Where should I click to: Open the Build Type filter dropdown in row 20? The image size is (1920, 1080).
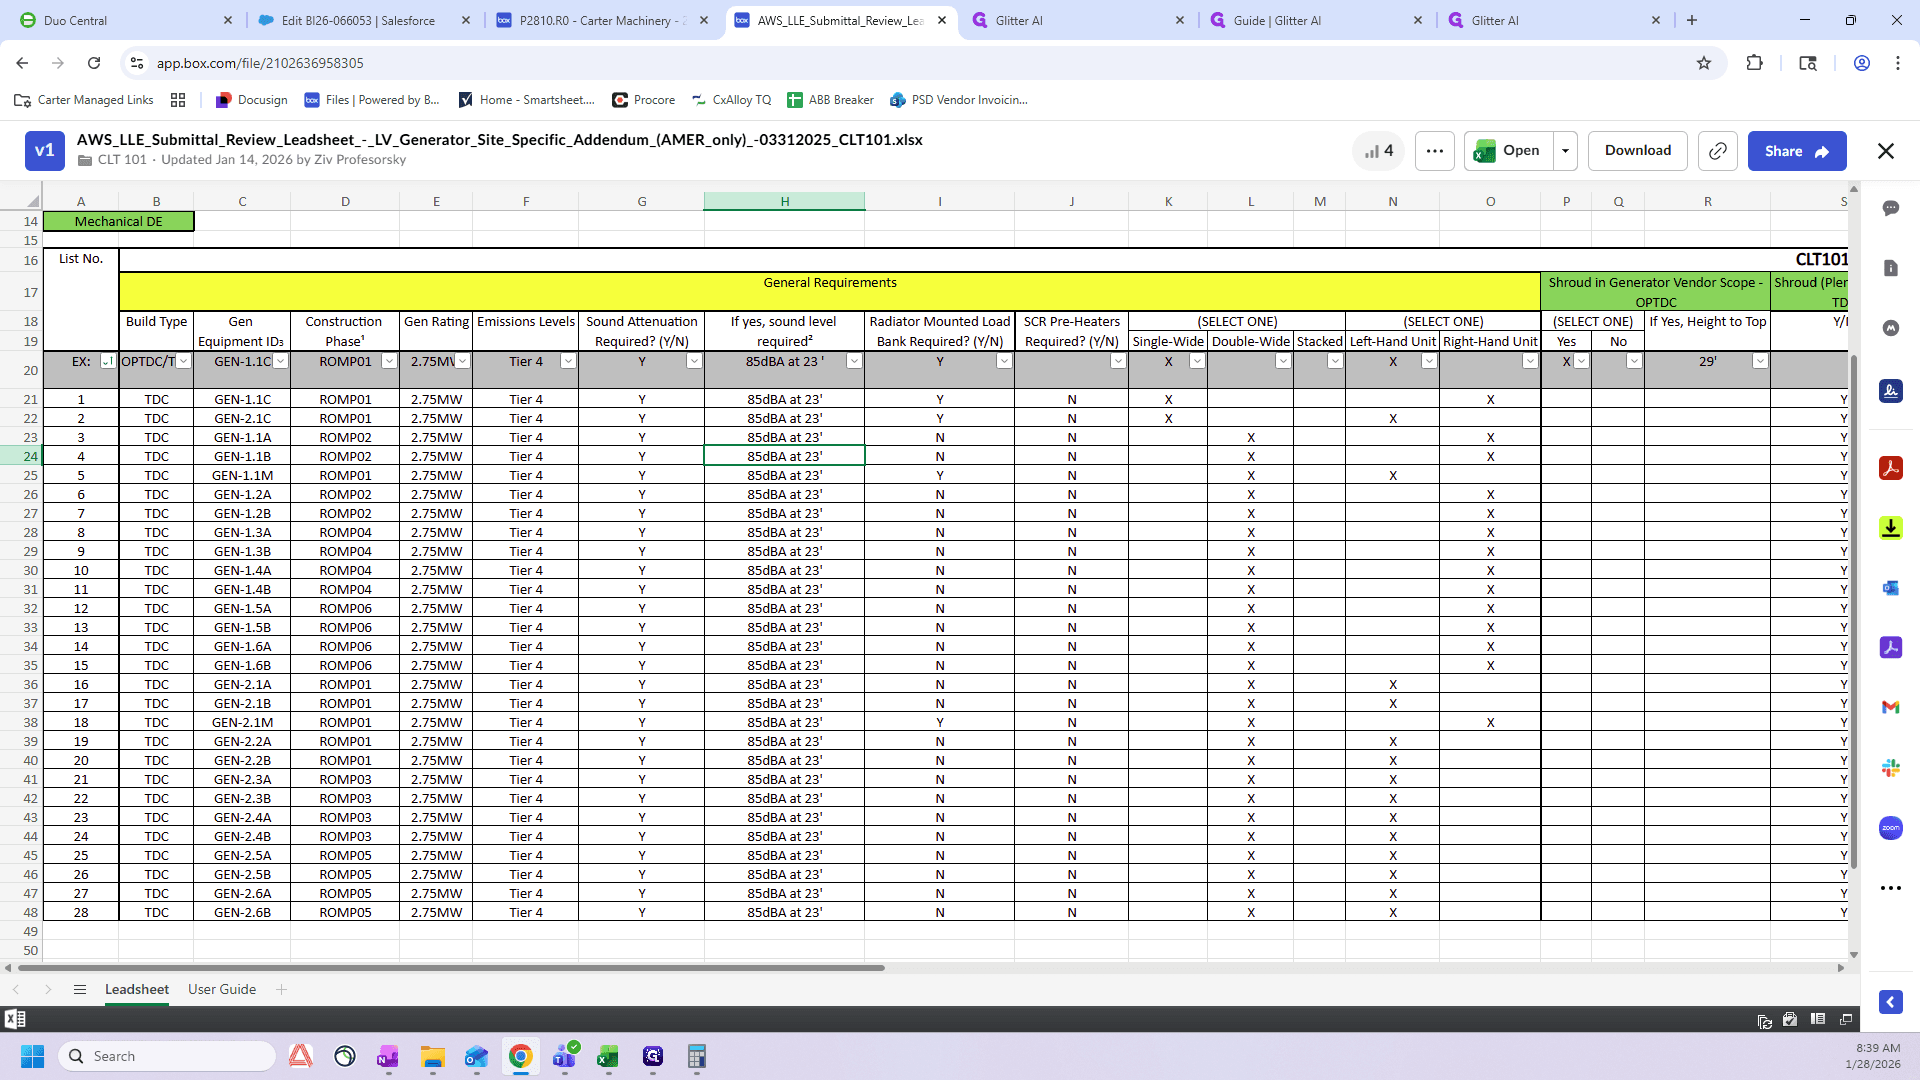[x=184, y=362]
